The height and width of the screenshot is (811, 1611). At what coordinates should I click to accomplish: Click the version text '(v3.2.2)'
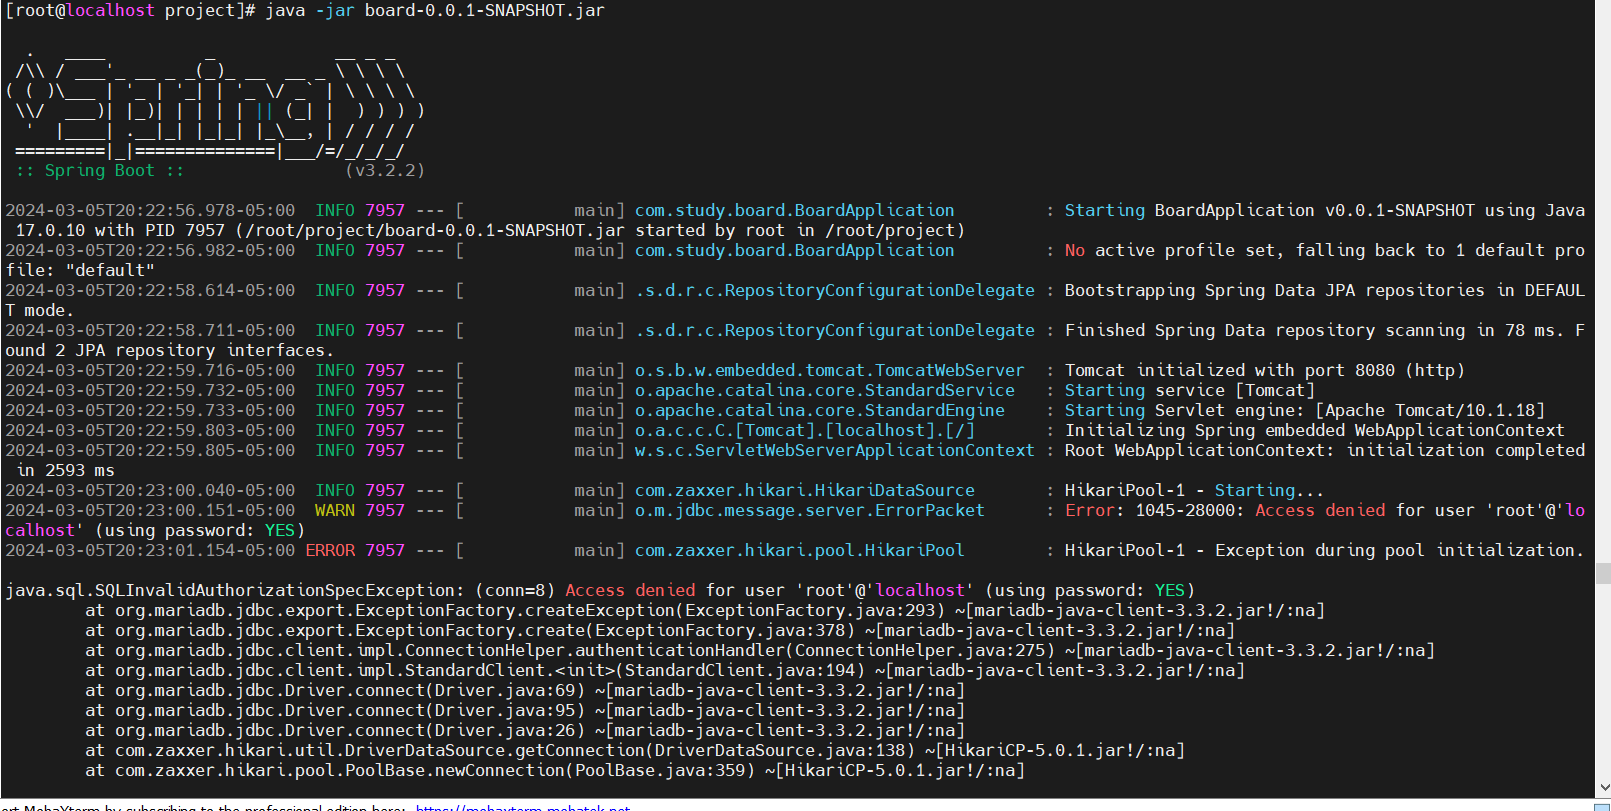[x=385, y=171]
